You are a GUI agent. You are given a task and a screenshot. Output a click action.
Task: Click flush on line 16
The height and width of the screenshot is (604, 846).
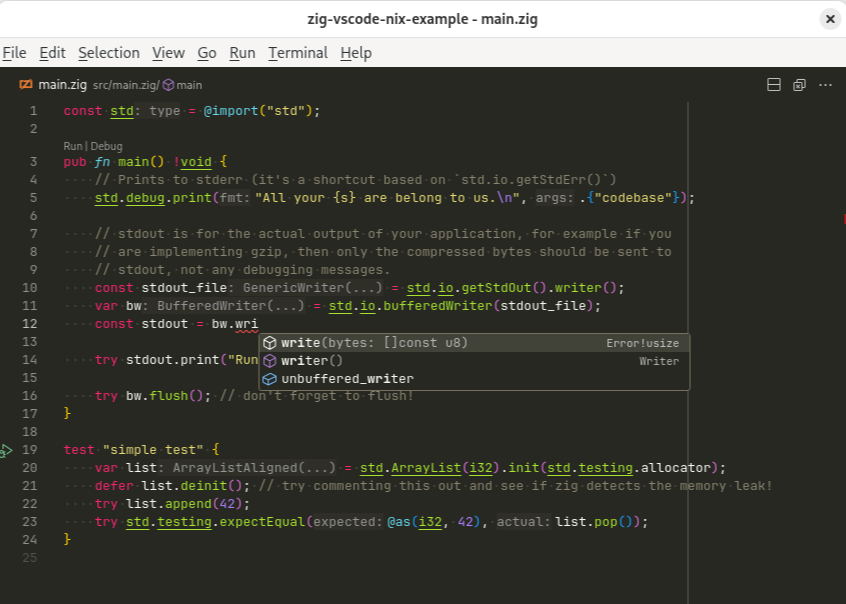pos(169,396)
